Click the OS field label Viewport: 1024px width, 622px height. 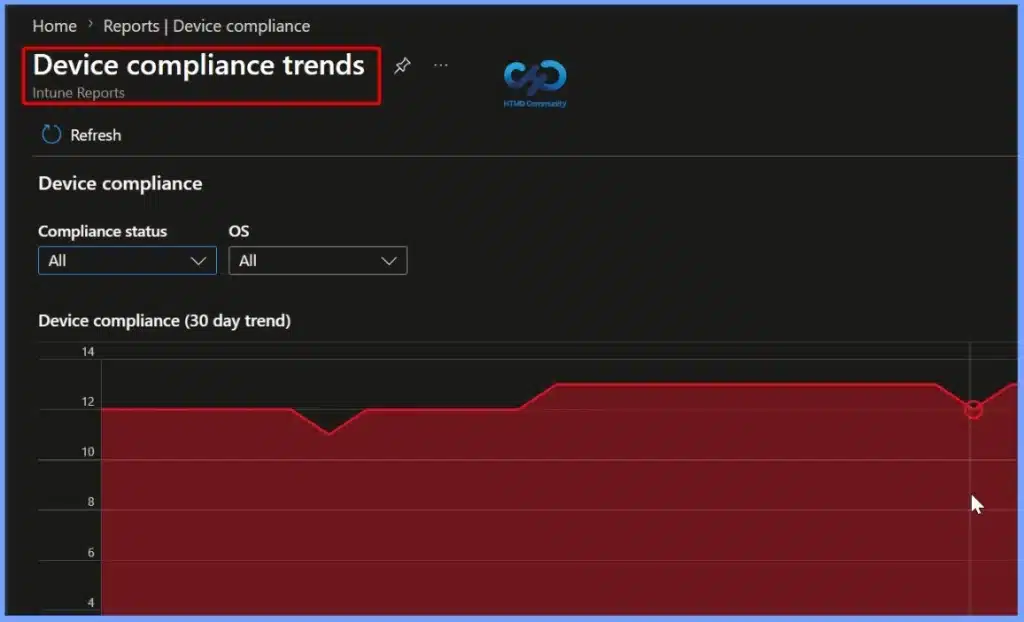click(x=239, y=231)
